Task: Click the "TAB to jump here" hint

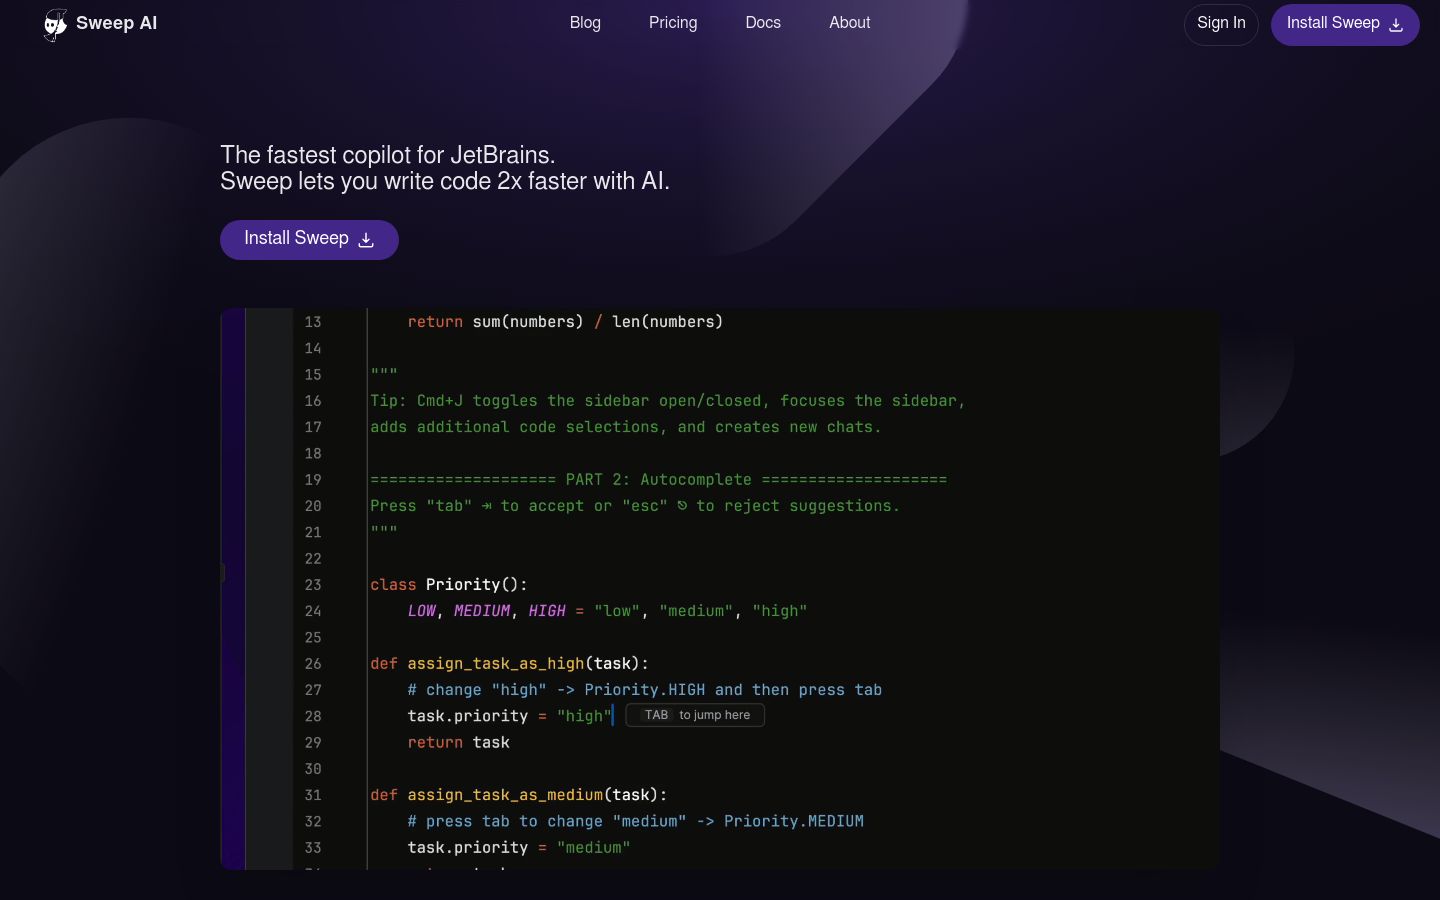Action: click(x=695, y=715)
